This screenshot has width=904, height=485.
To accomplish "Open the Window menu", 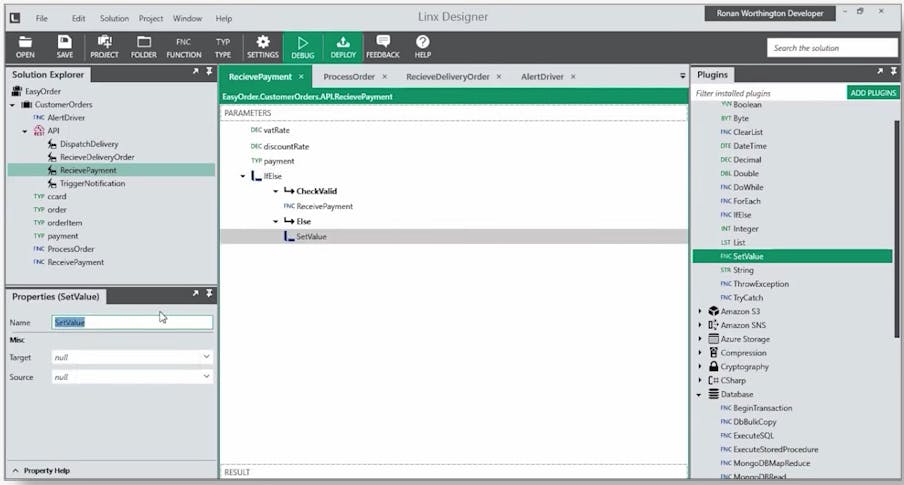I will point(187,18).
